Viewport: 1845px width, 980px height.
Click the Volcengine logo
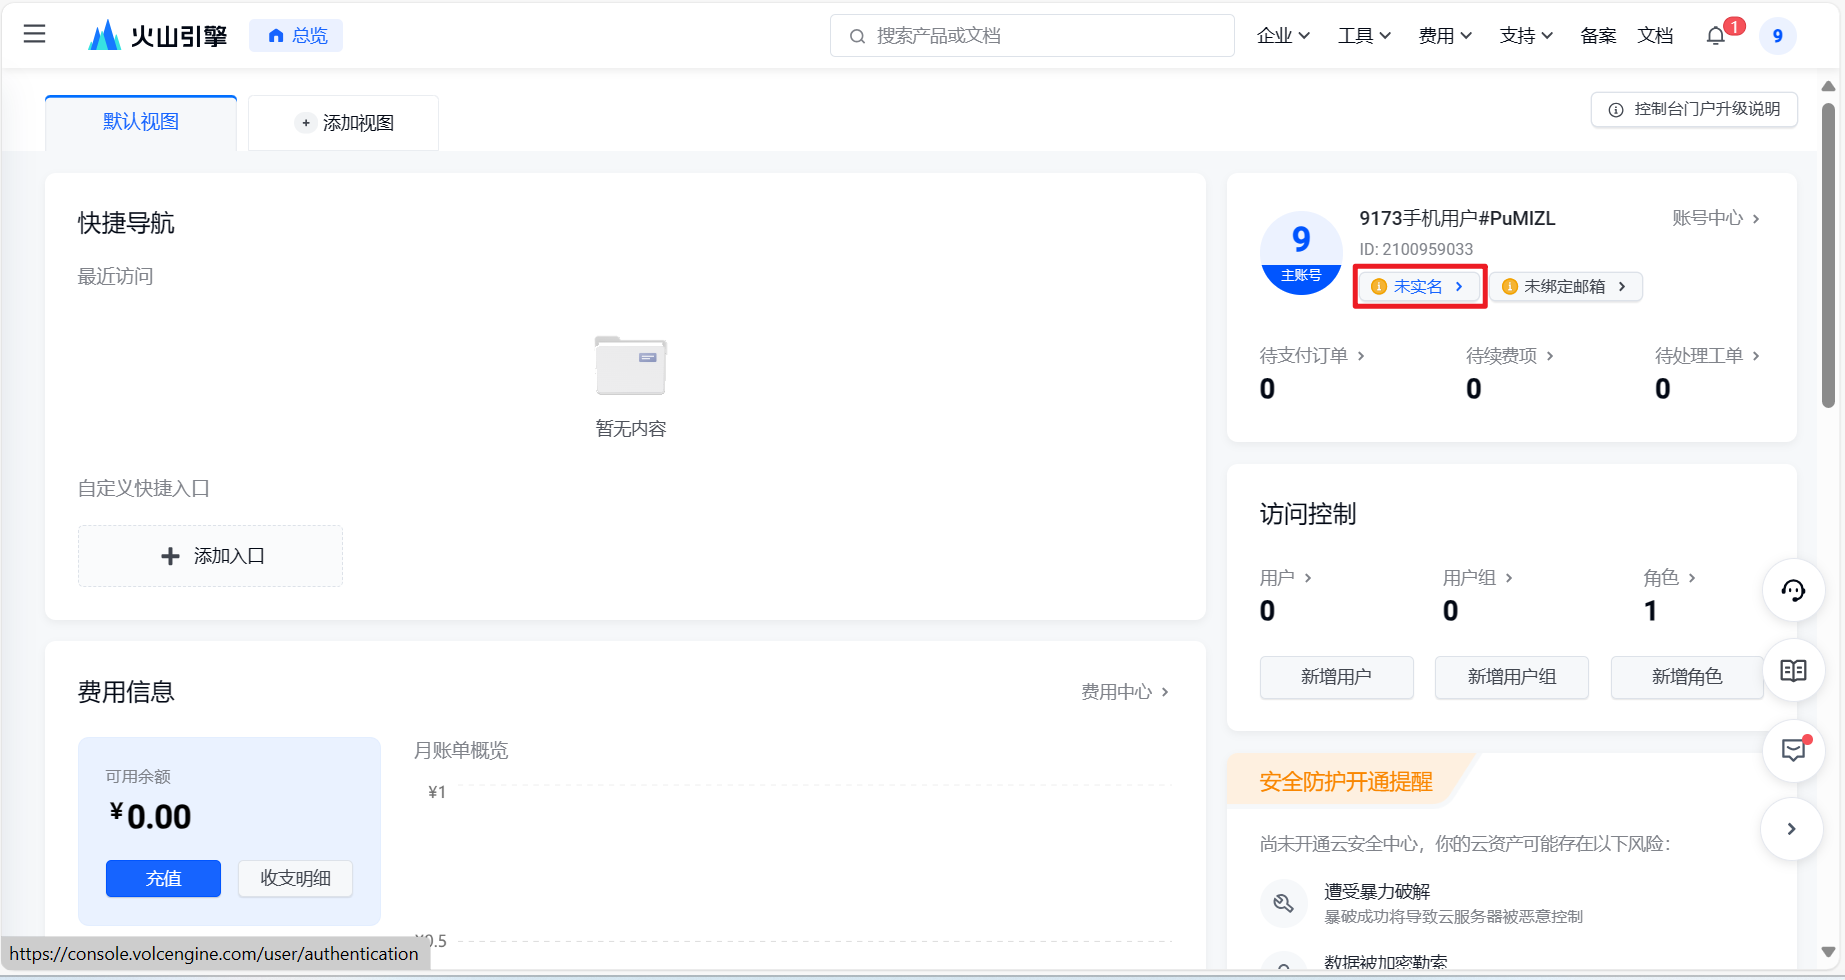(x=158, y=36)
